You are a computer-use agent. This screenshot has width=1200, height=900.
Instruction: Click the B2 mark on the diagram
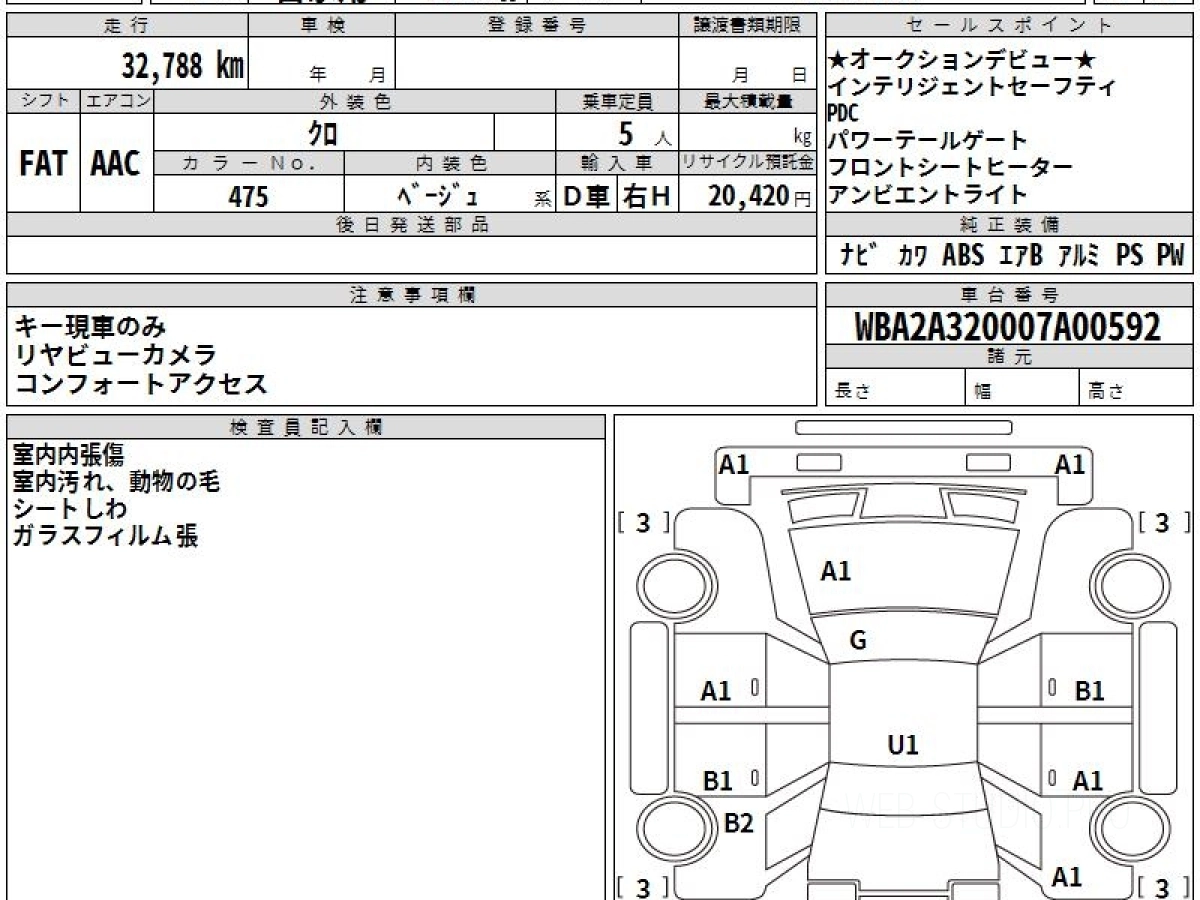pyautogui.click(x=738, y=823)
